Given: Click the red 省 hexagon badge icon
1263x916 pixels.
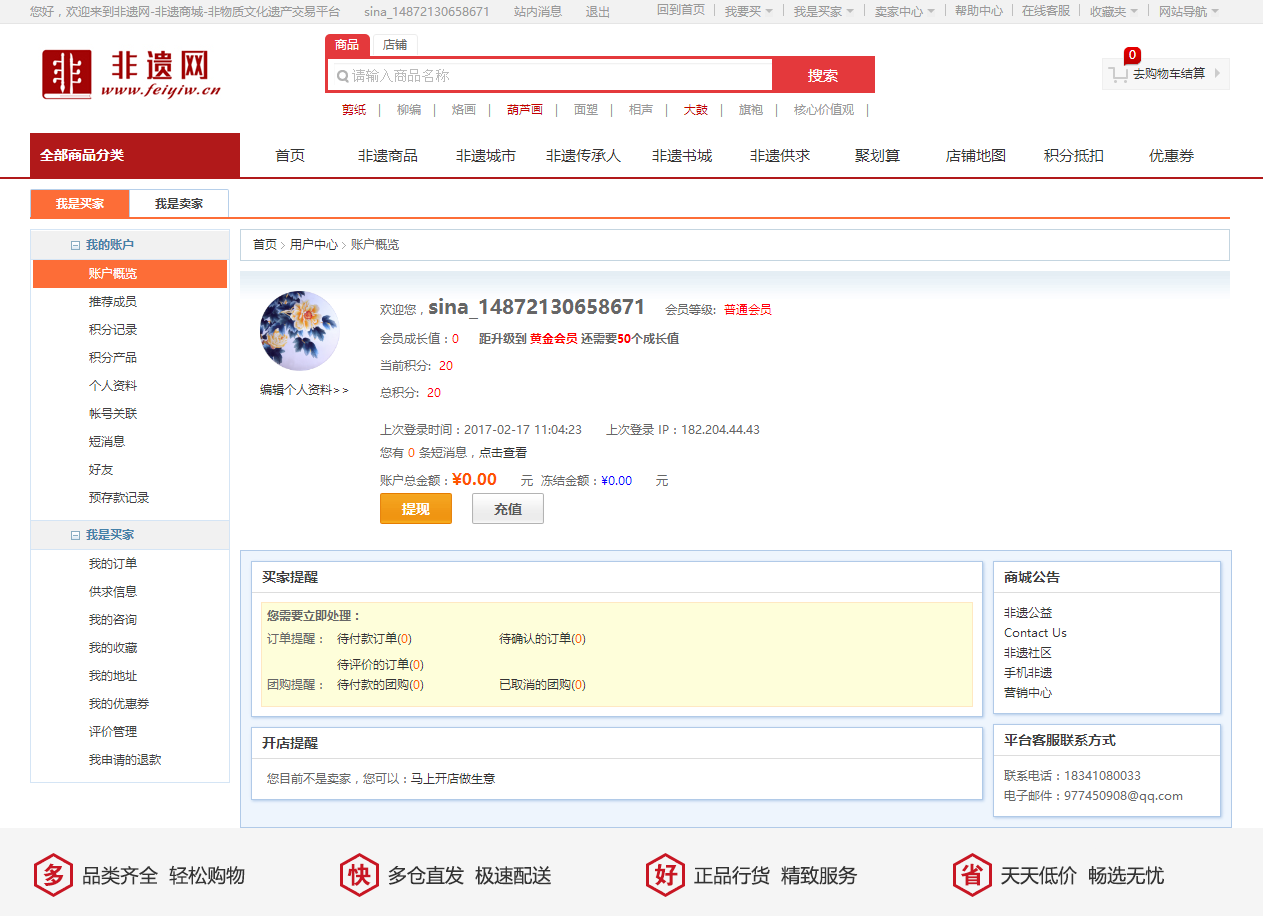Looking at the screenshot, I should coord(971,875).
